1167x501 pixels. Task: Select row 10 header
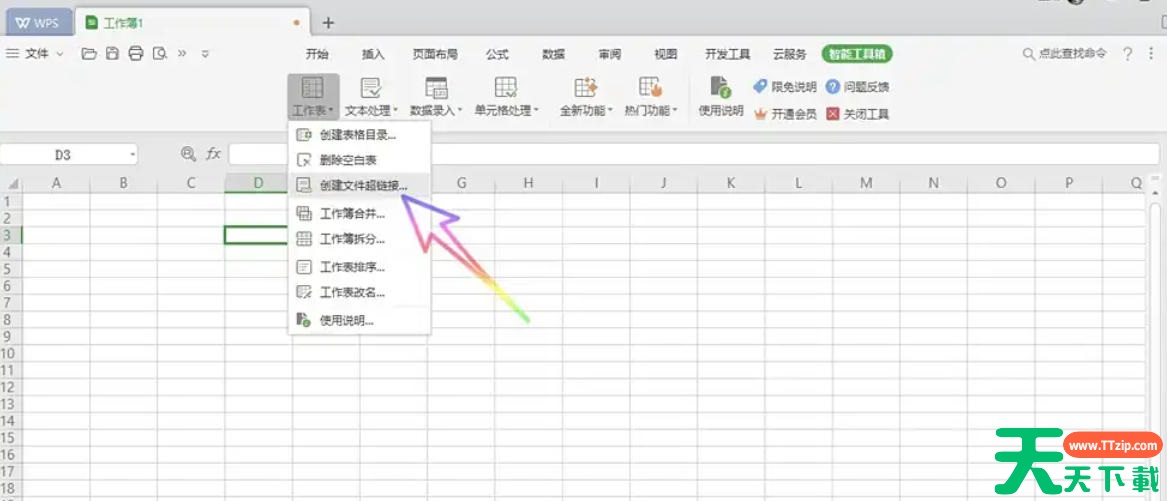(x=10, y=353)
